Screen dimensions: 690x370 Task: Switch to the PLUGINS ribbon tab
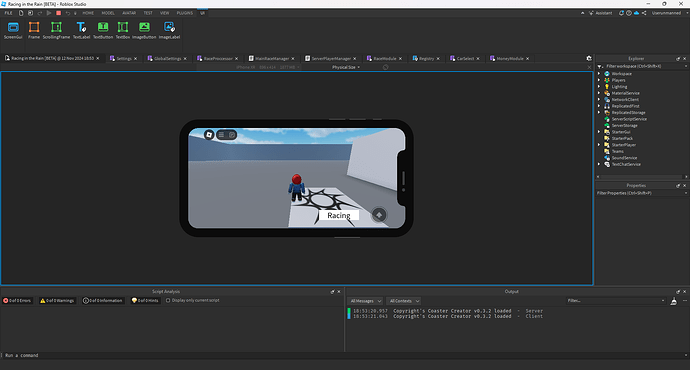point(184,13)
